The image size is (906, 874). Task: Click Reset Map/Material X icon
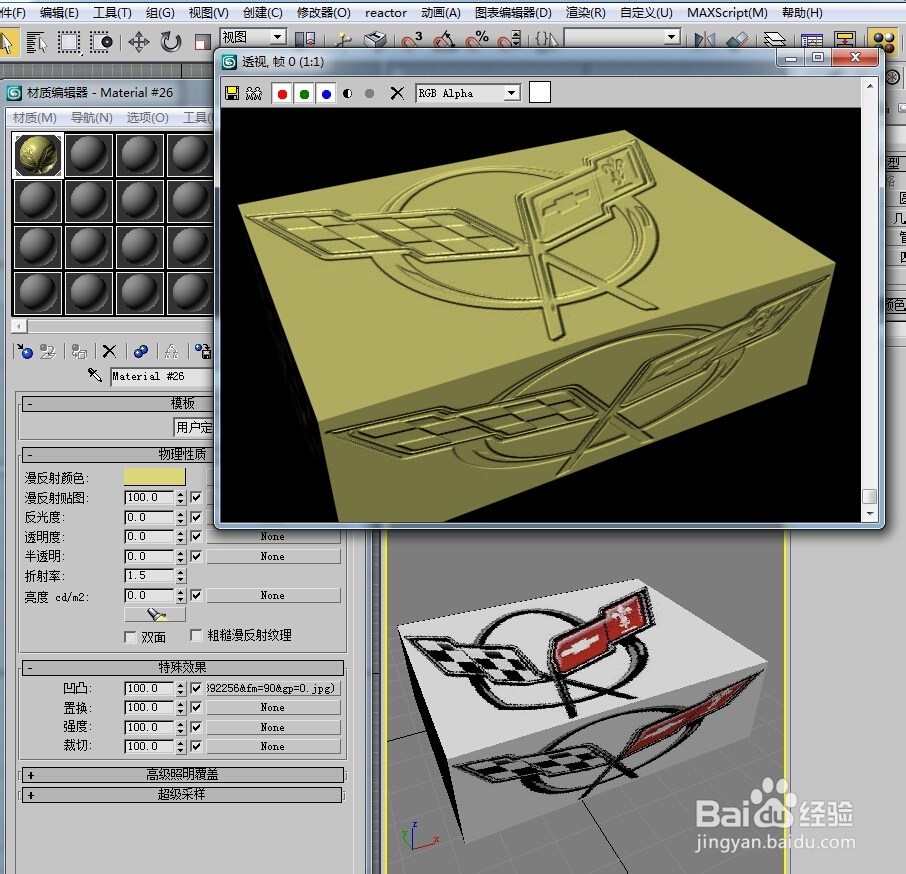109,351
